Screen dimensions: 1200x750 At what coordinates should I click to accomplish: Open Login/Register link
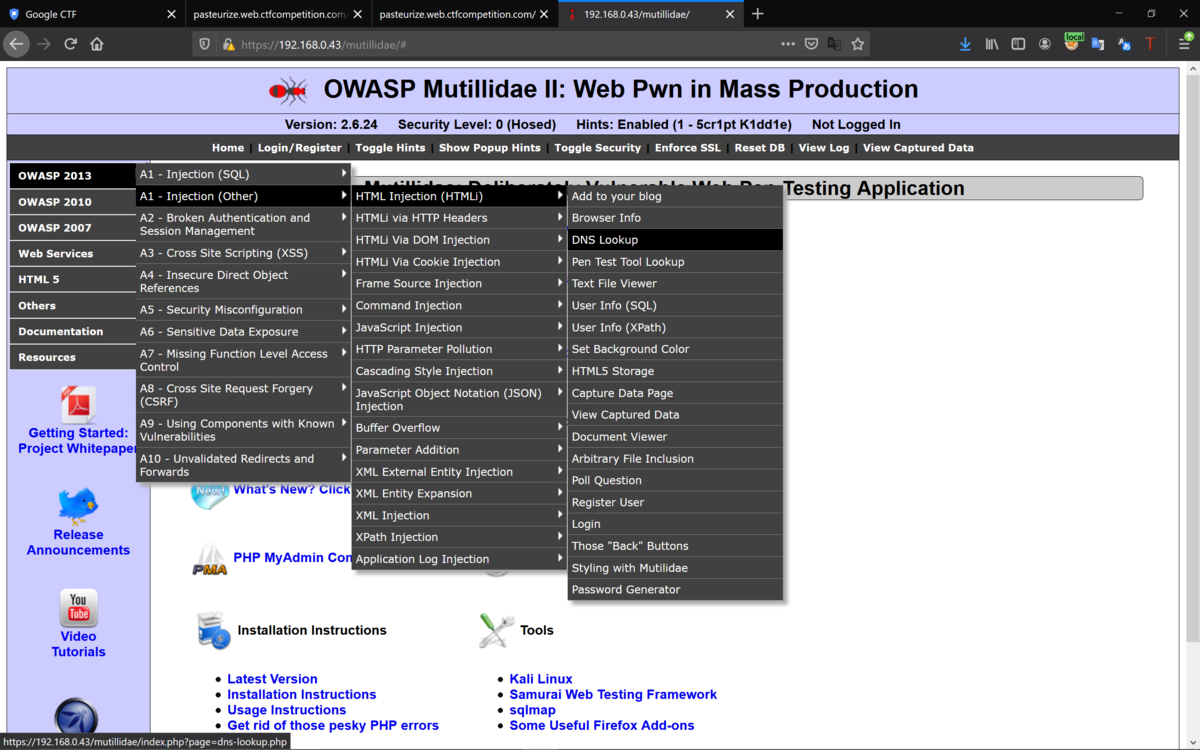click(x=300, y=148)
